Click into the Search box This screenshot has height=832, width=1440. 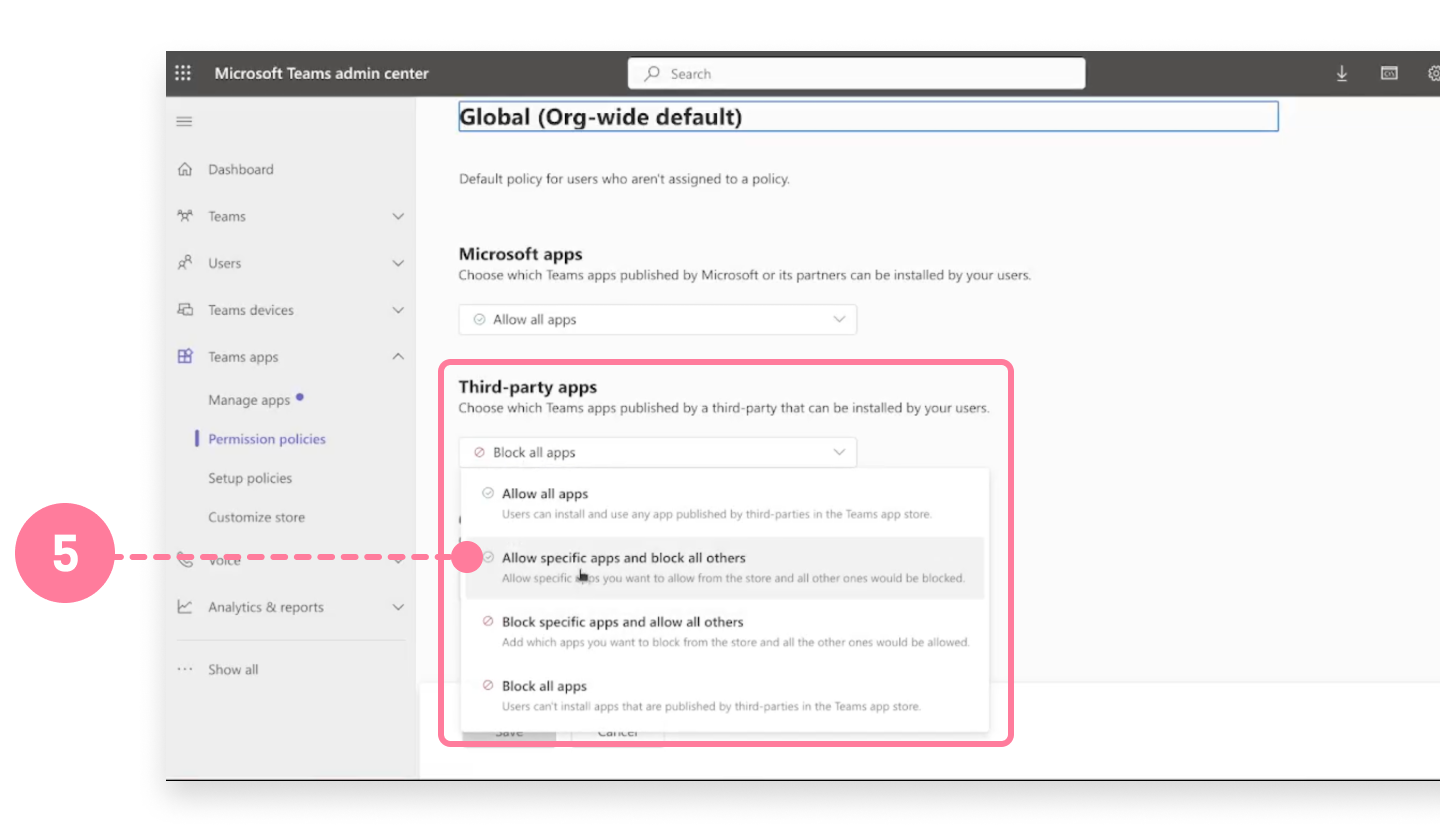pyautogui.click(x=857, y=73)
